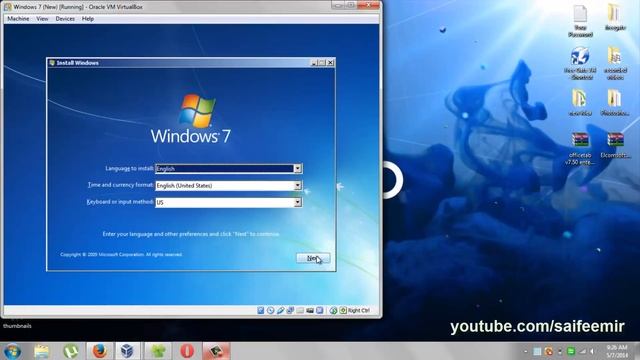The height and width of the screenshot is (360, 640).
Task: Click the optical disk icon in VirtualBox status bar
Action: [x=271, y=311]
